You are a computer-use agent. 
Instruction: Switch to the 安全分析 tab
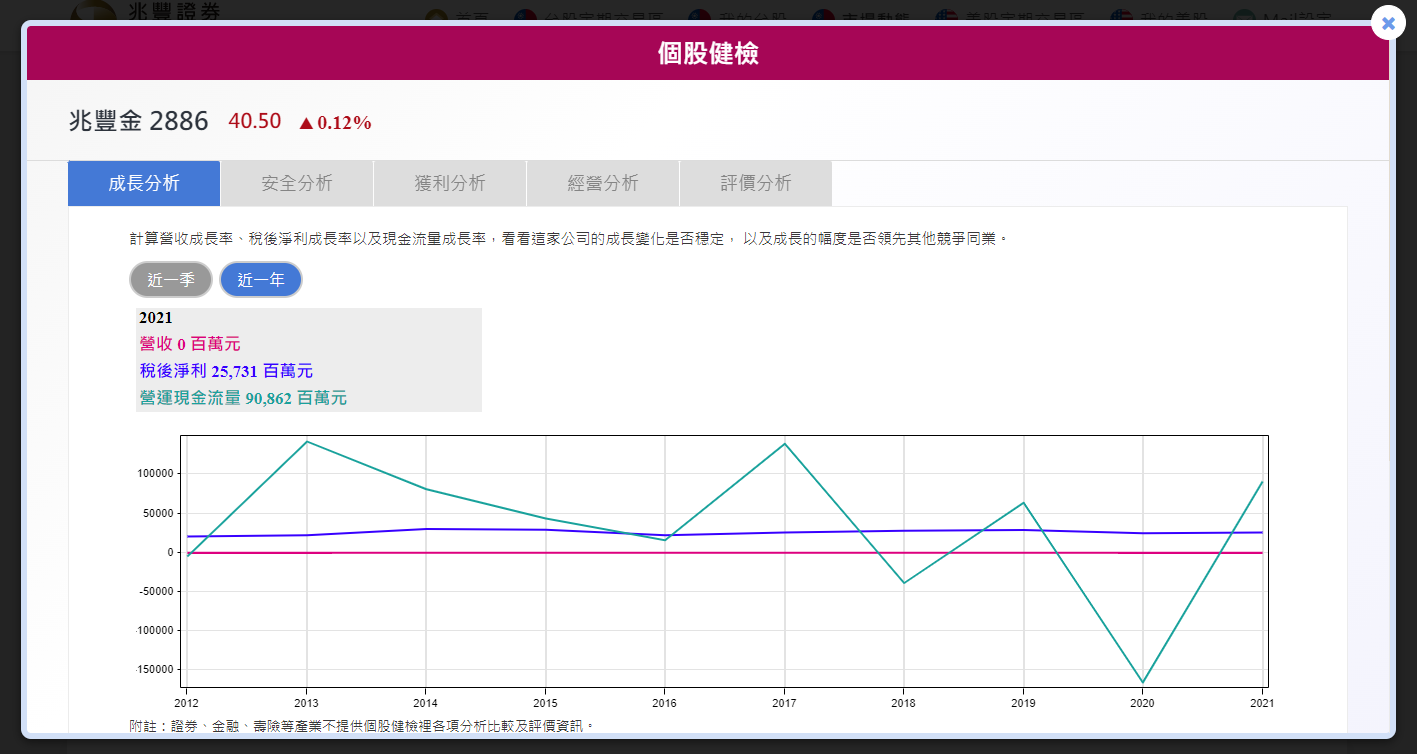coord(296,183)
